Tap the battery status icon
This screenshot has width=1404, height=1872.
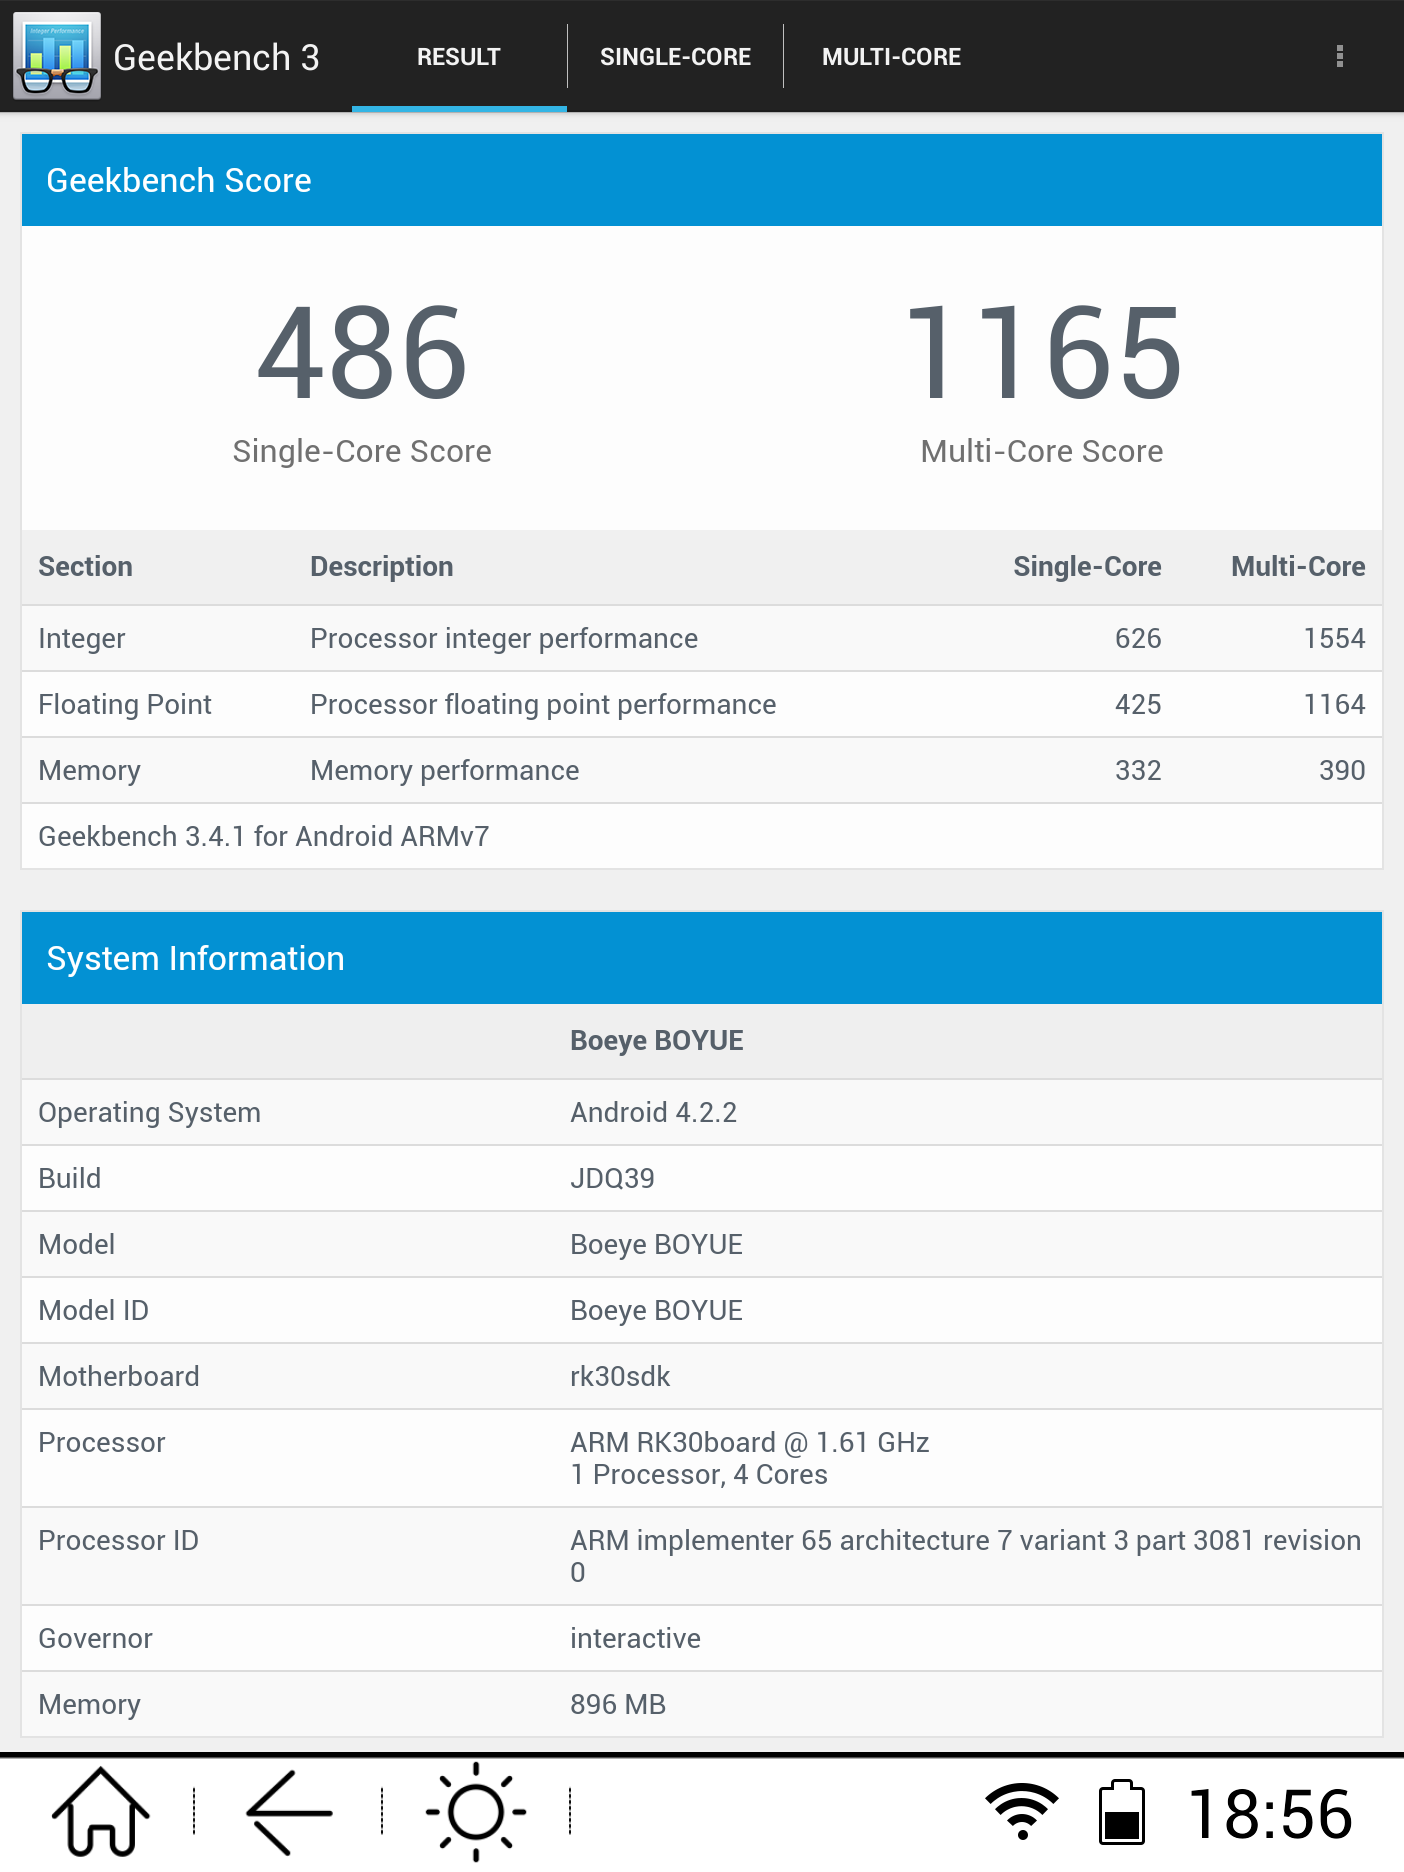pyautogui.click(x=1121, y=1812)
